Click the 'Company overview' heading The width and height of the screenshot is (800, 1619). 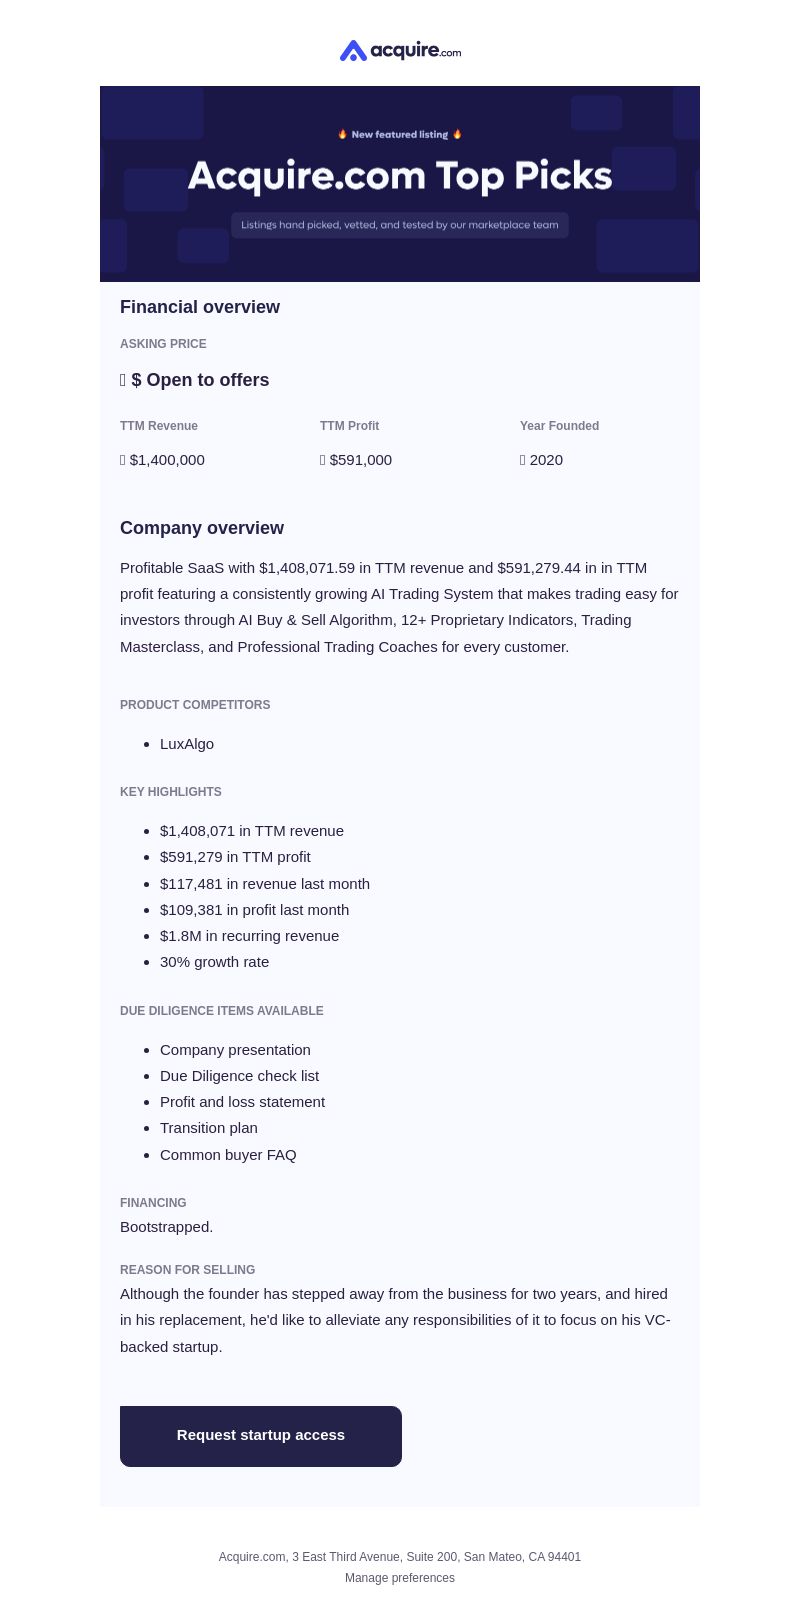coord(202,528)
